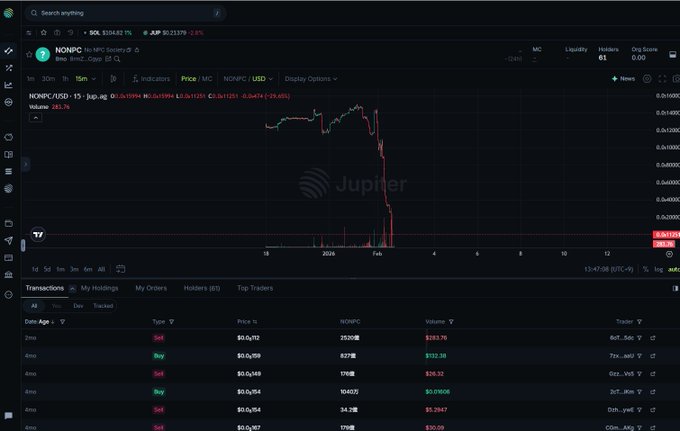
Task: Open the bank building icon in the left sidebar
Action: click(x=9, y=274)
